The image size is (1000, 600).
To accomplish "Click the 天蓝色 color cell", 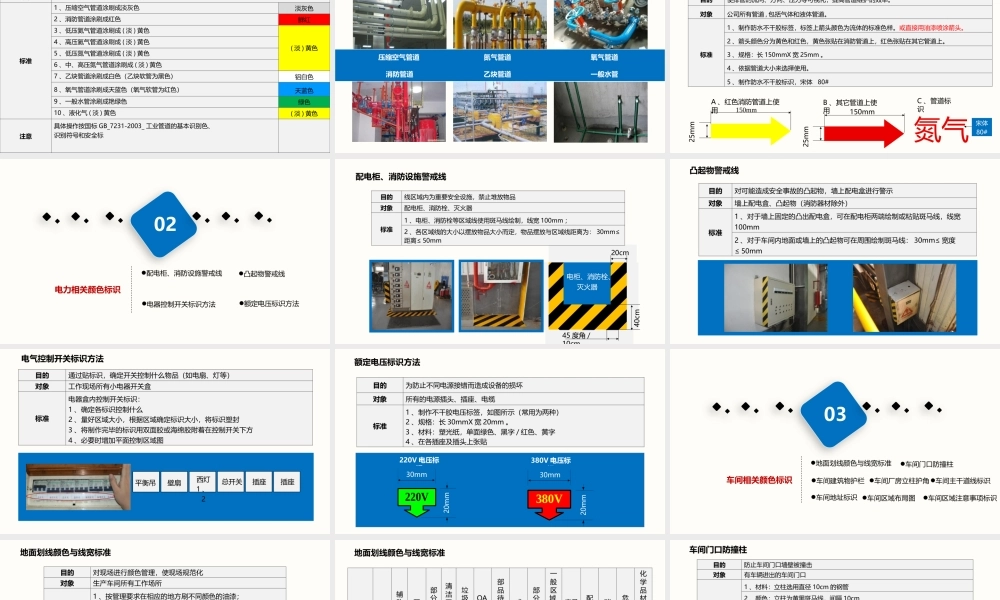I will (304, 91).
